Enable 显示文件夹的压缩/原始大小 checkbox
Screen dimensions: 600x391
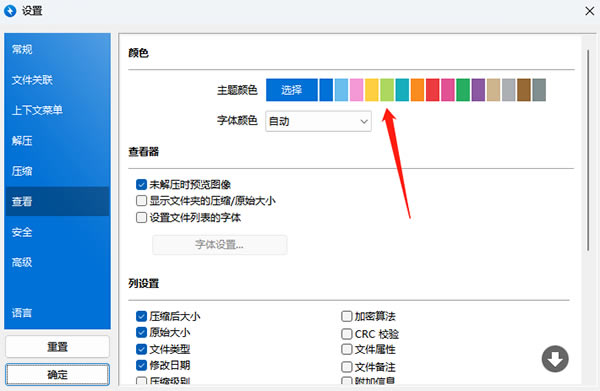tap(141, 200)
